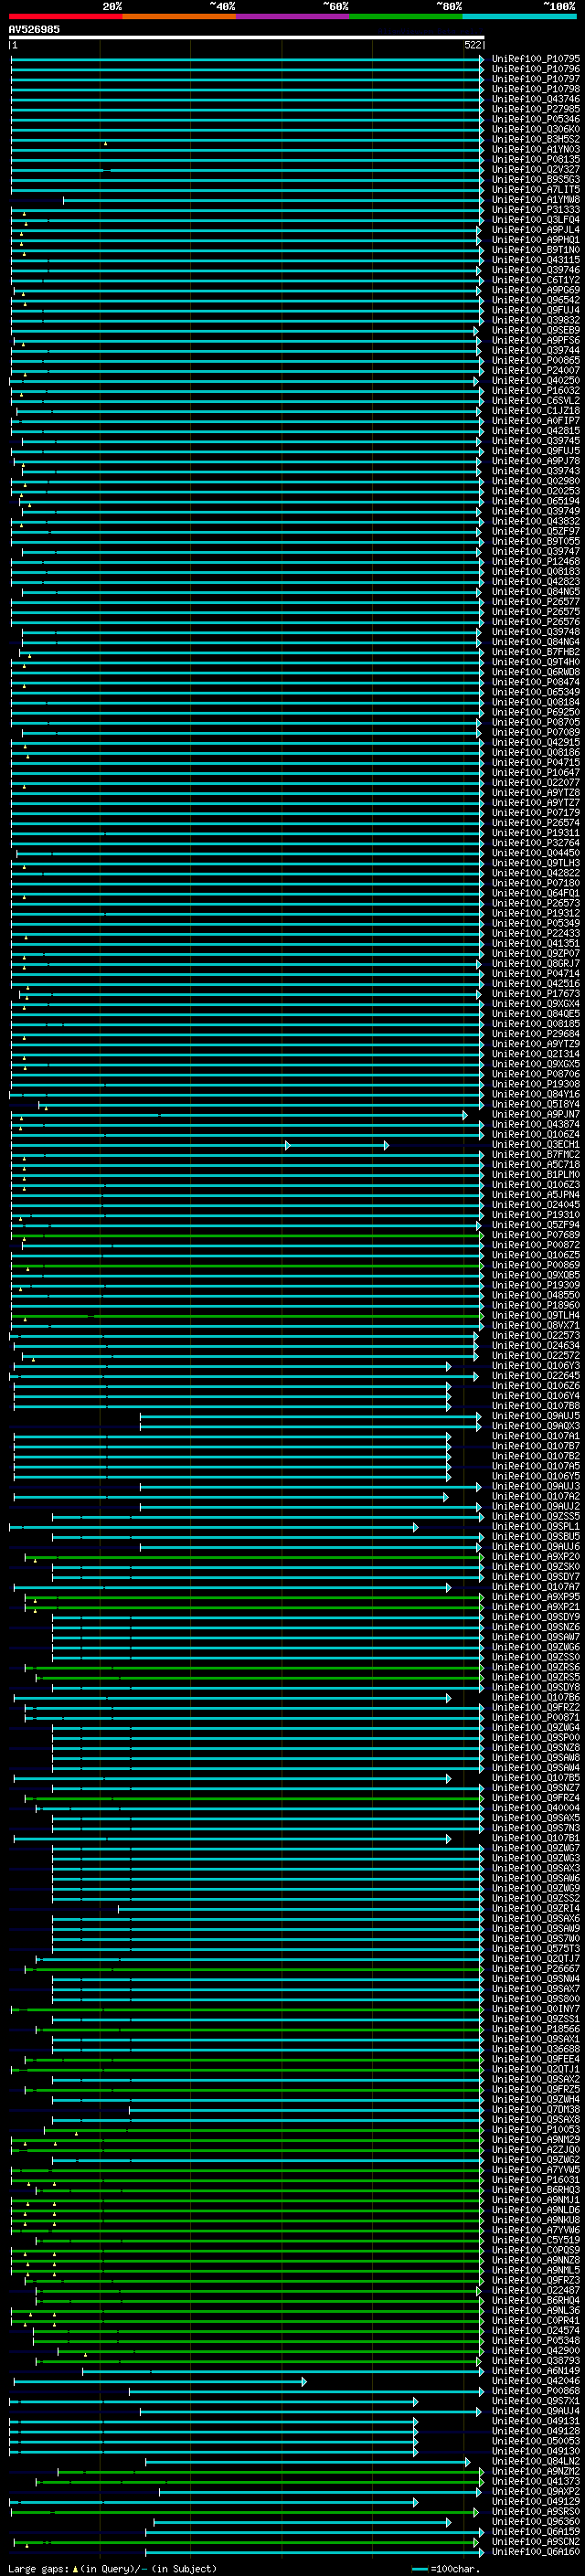This screenshot has width=585, height=2576.
Task: Select the UniRef100_P29684 label
Action: pos(536,1033)
